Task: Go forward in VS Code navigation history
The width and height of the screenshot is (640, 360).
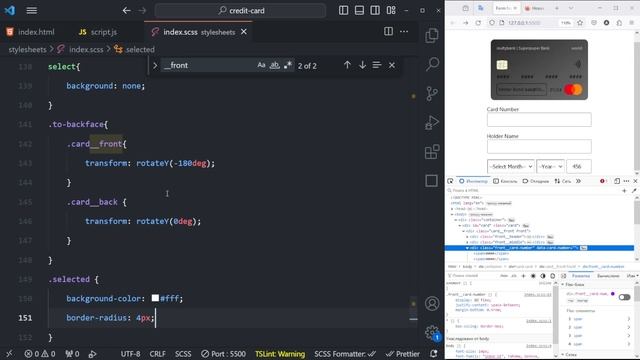Action: 142,10
